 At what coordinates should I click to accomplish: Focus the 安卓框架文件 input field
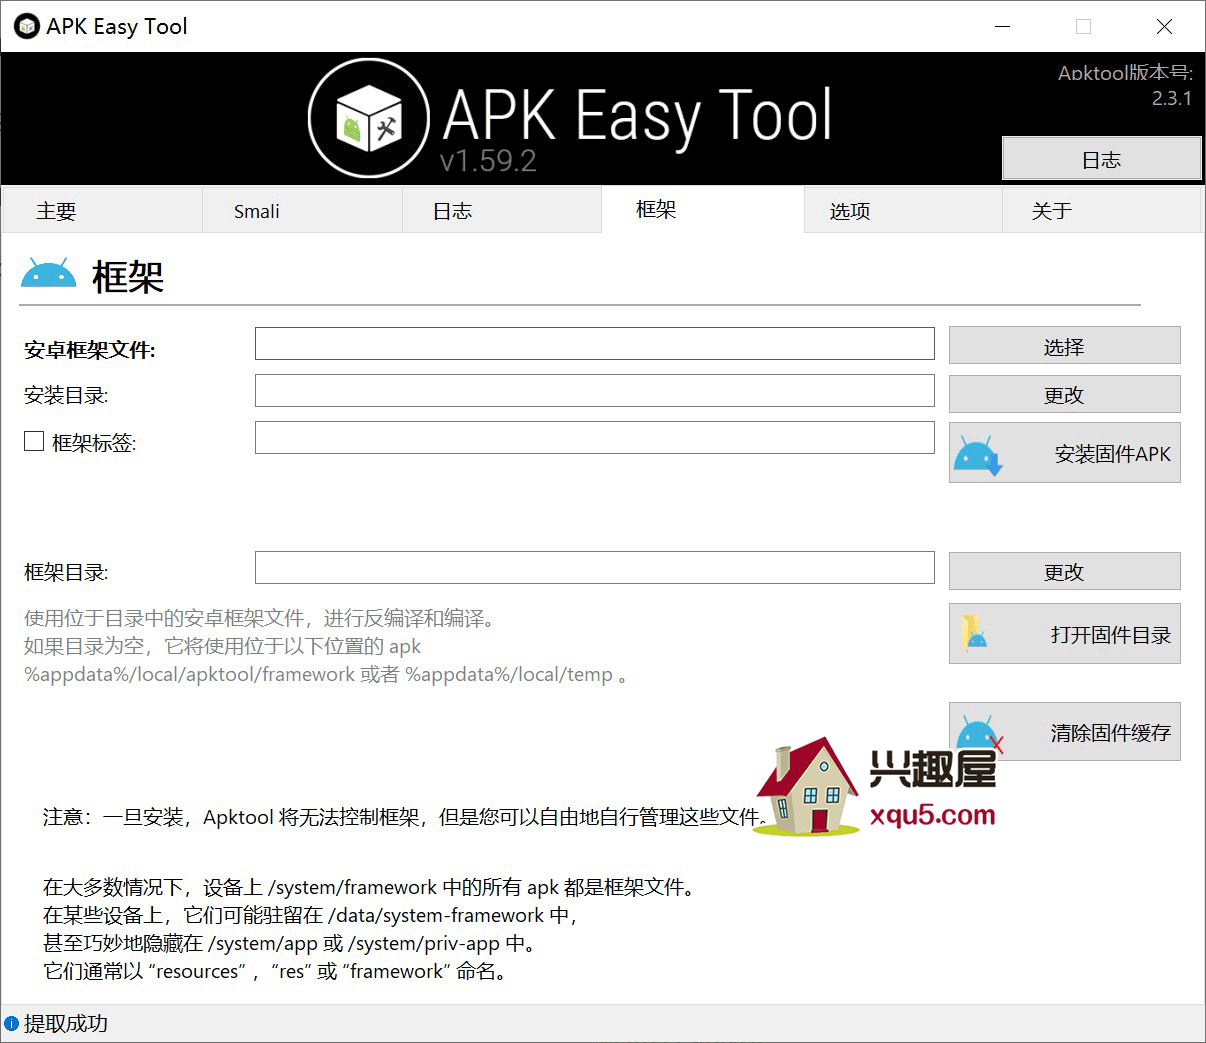click(x=595, y=343)
